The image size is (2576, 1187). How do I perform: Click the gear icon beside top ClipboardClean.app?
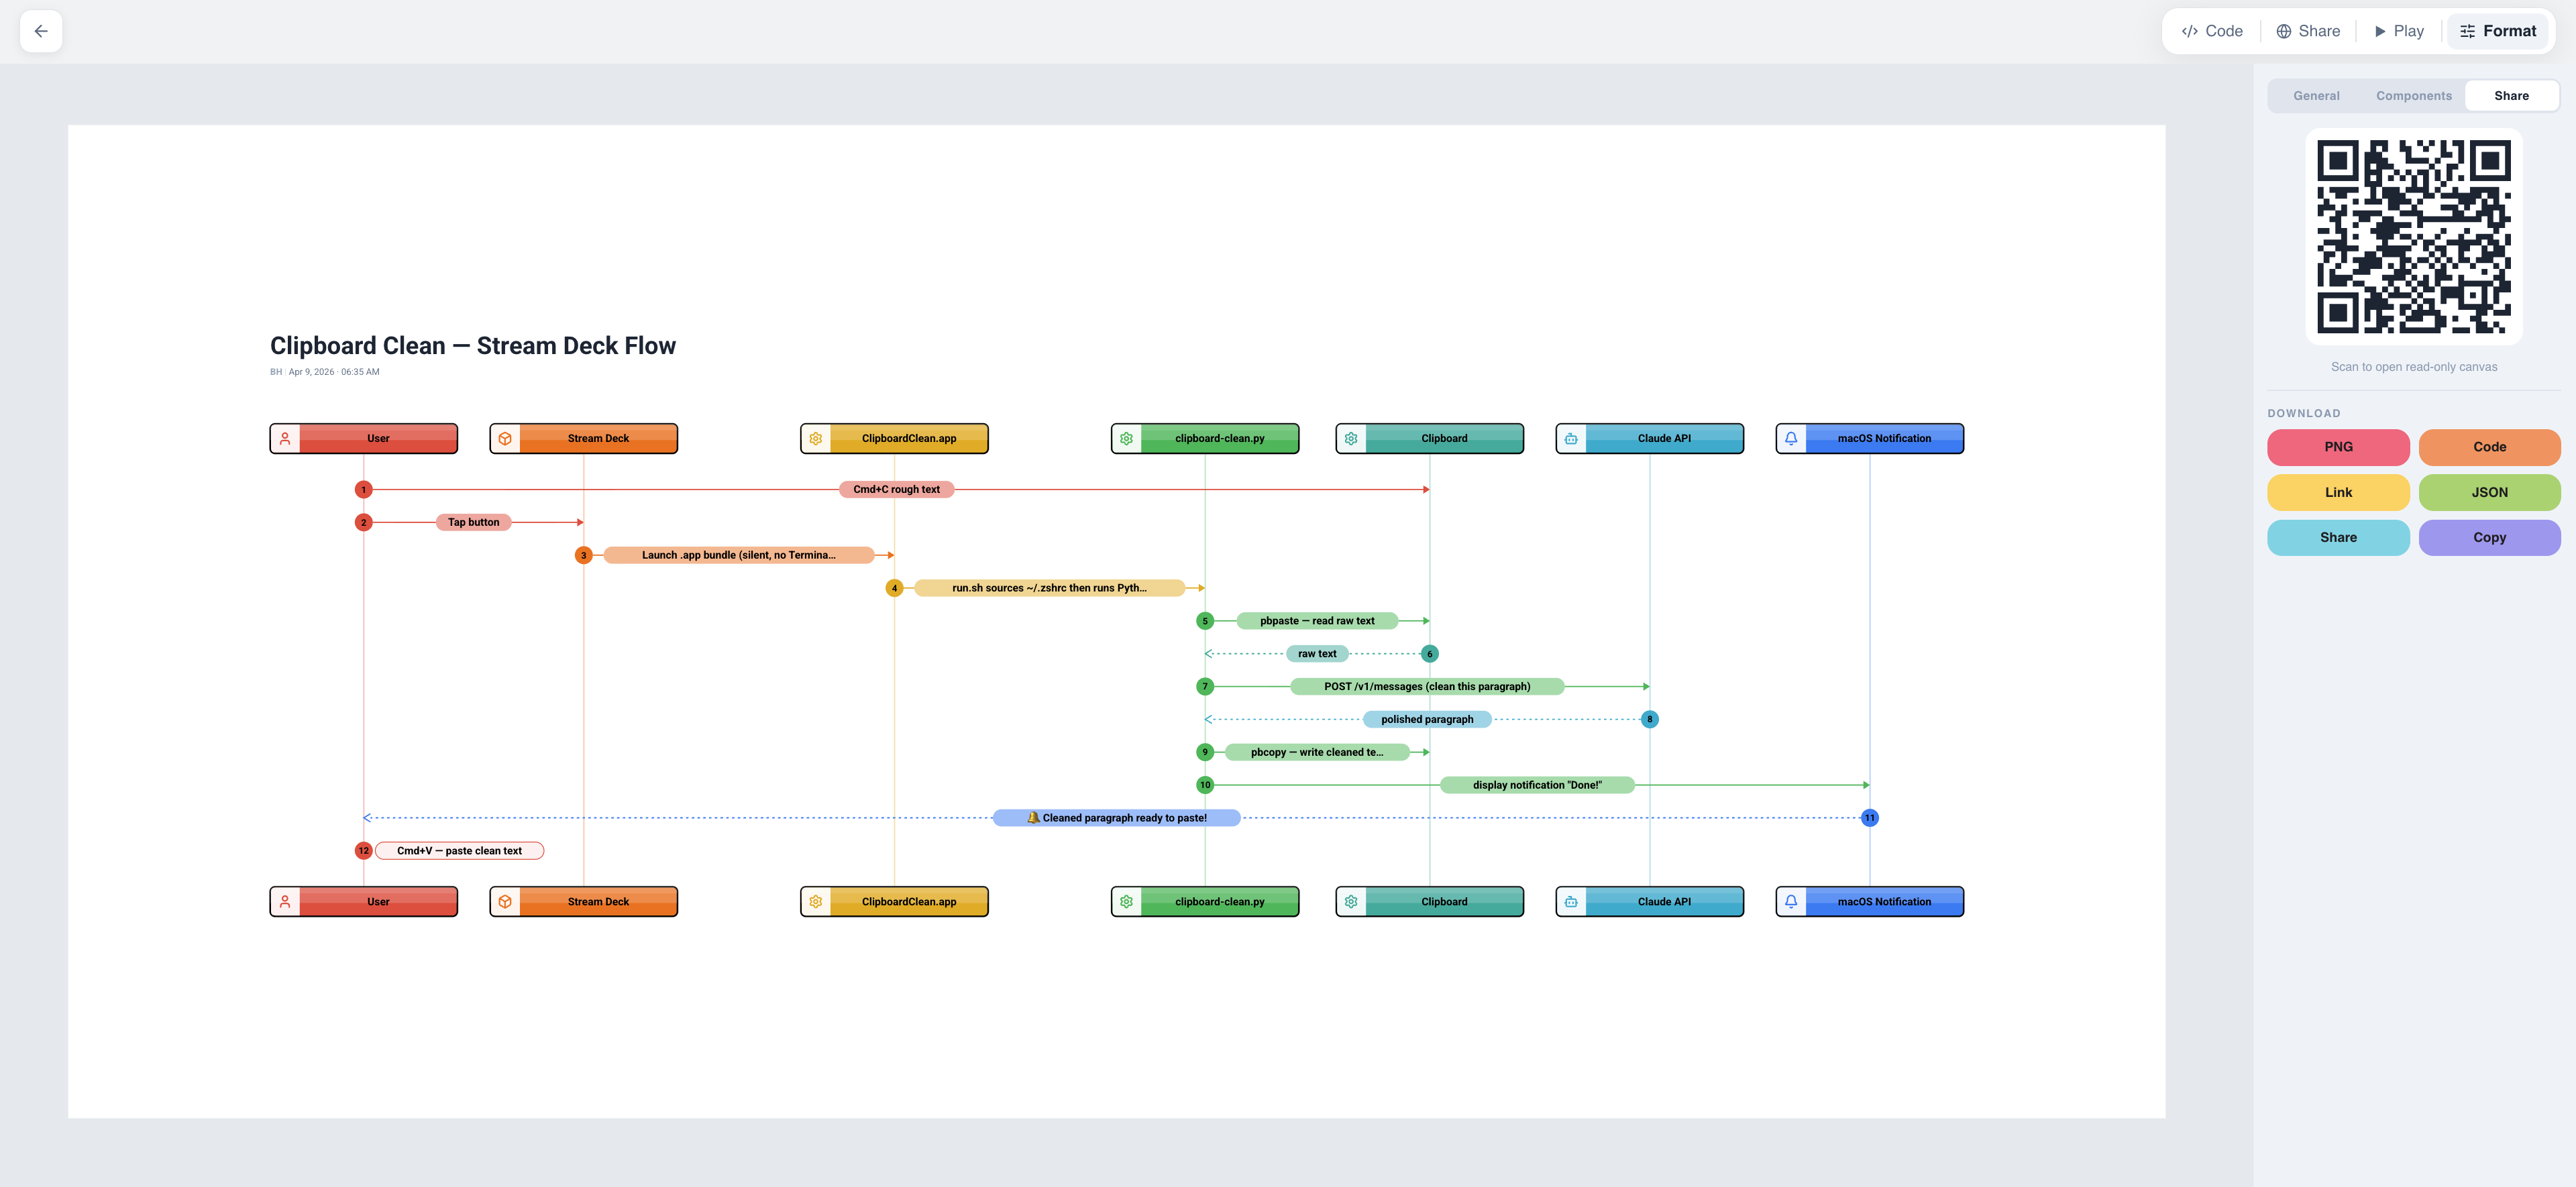point(816,438)
